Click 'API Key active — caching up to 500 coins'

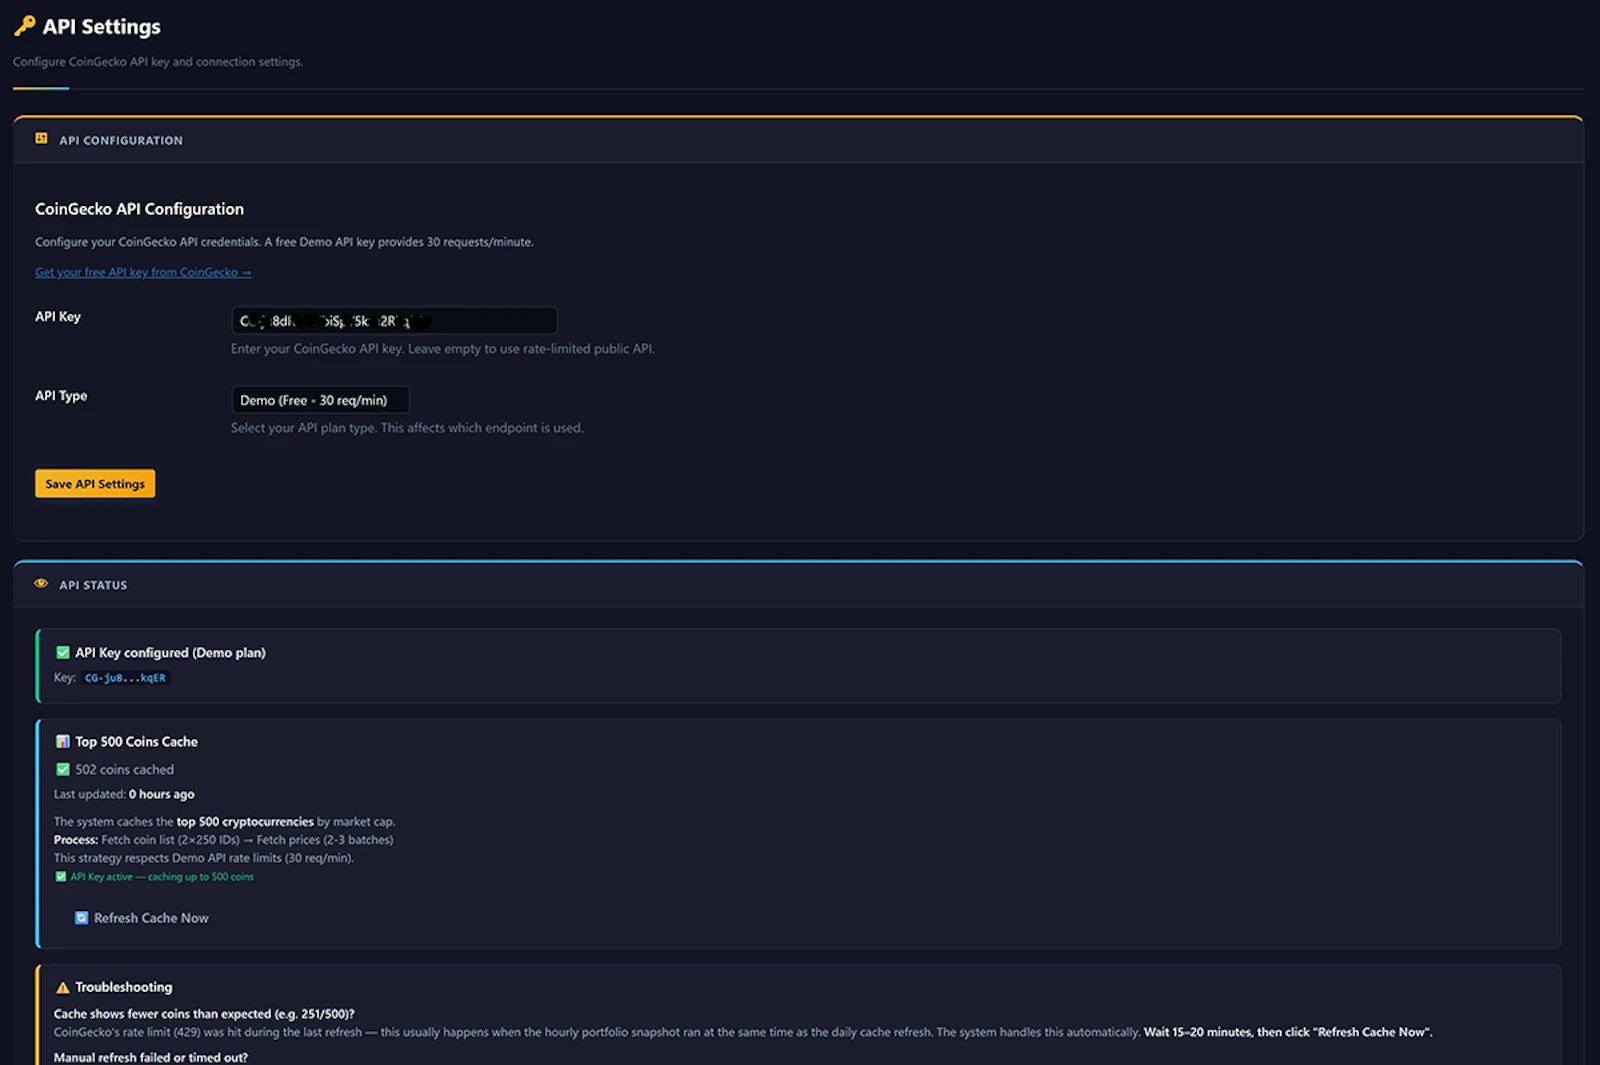click(x=162, y=877)
